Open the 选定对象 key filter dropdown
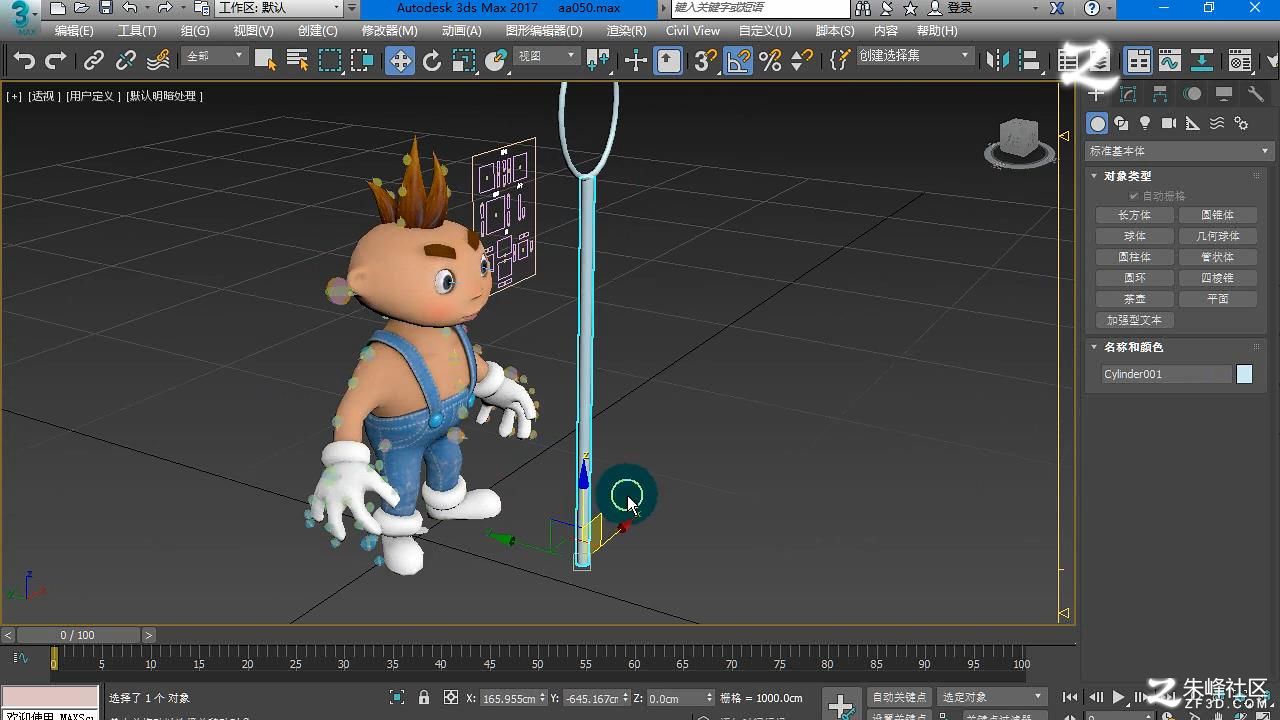1280x720 pixels. [x=992, y=697]
